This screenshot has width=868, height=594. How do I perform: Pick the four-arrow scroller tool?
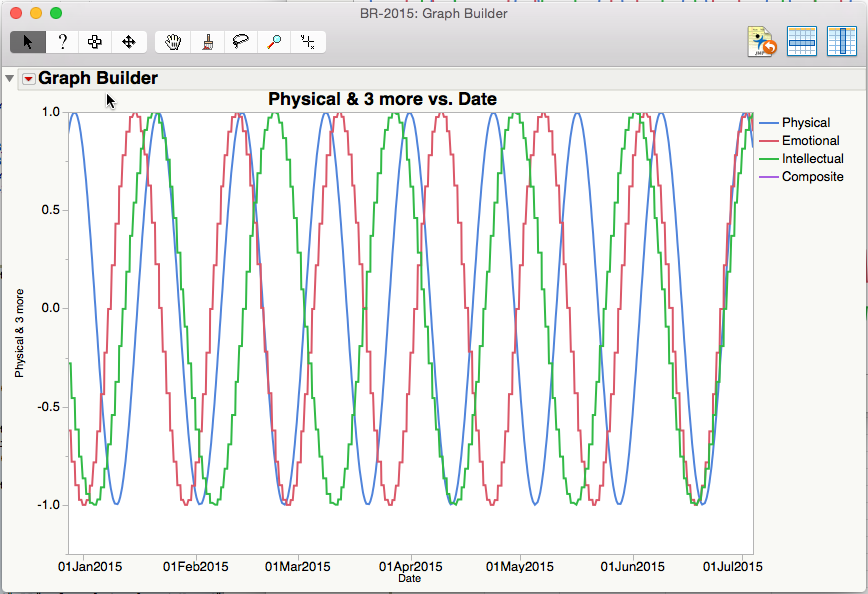(128, 42)
